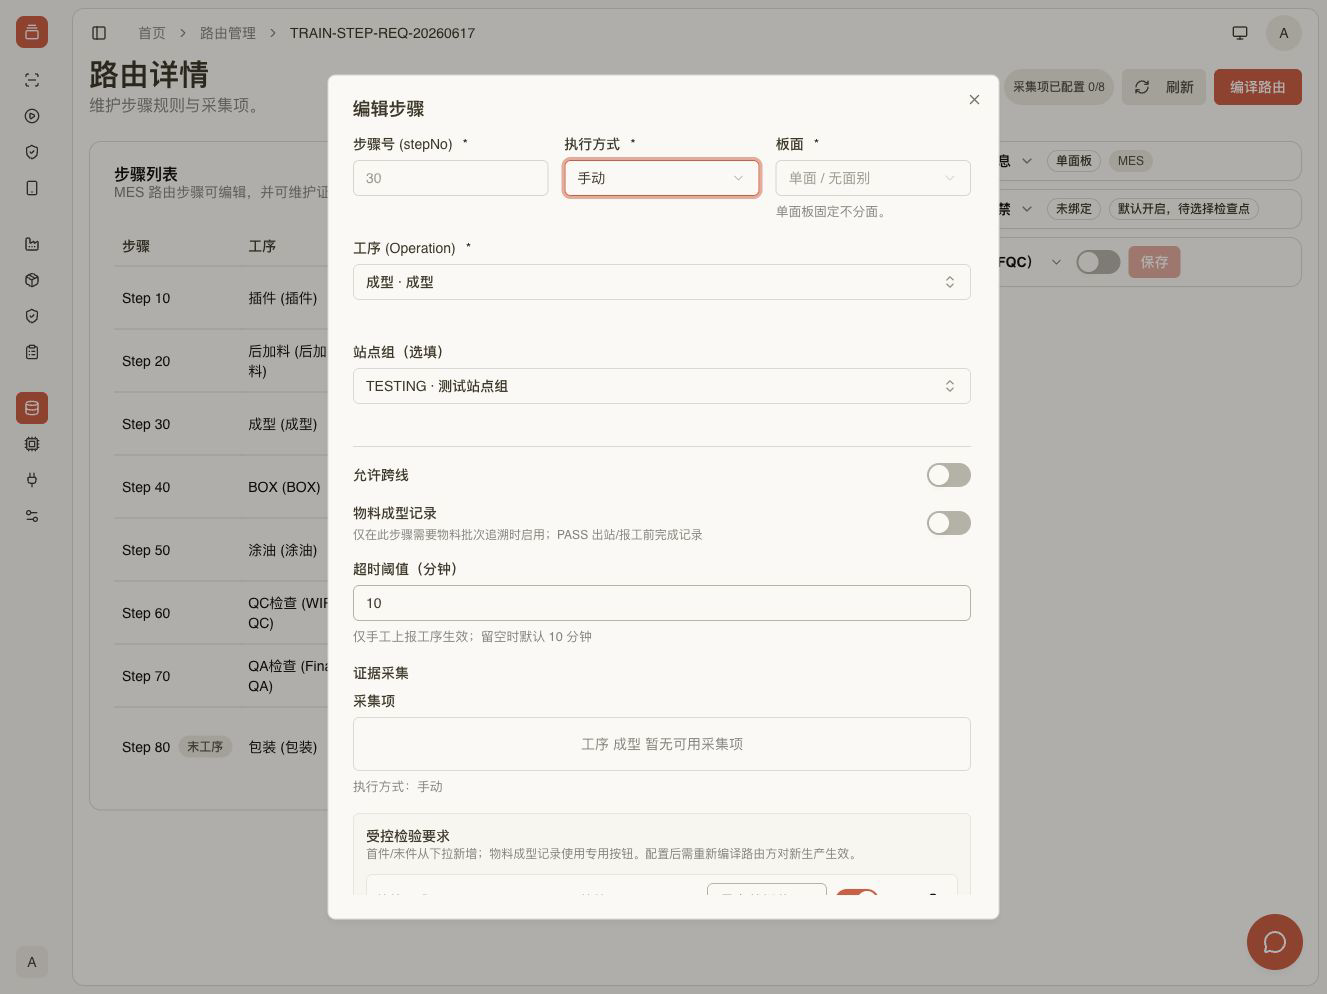Screen dimensions: 1327x994
Task: Open the clipboard list icon in sidebar
Action: coord(32,352)
